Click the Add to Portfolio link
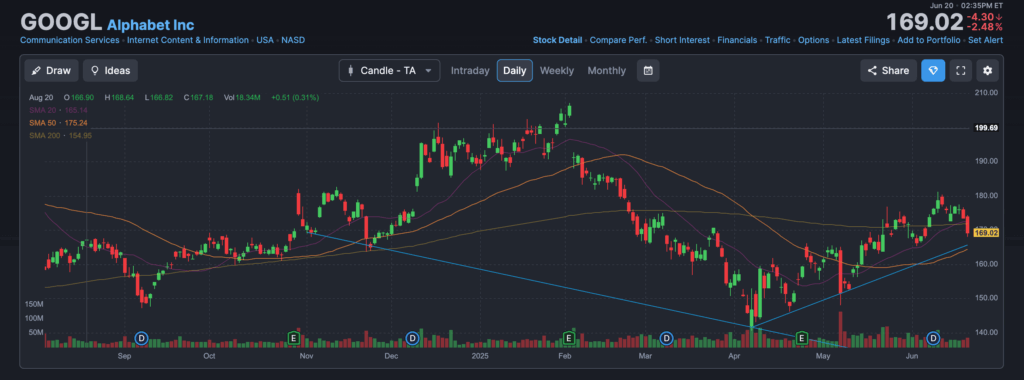 [929, 40]
